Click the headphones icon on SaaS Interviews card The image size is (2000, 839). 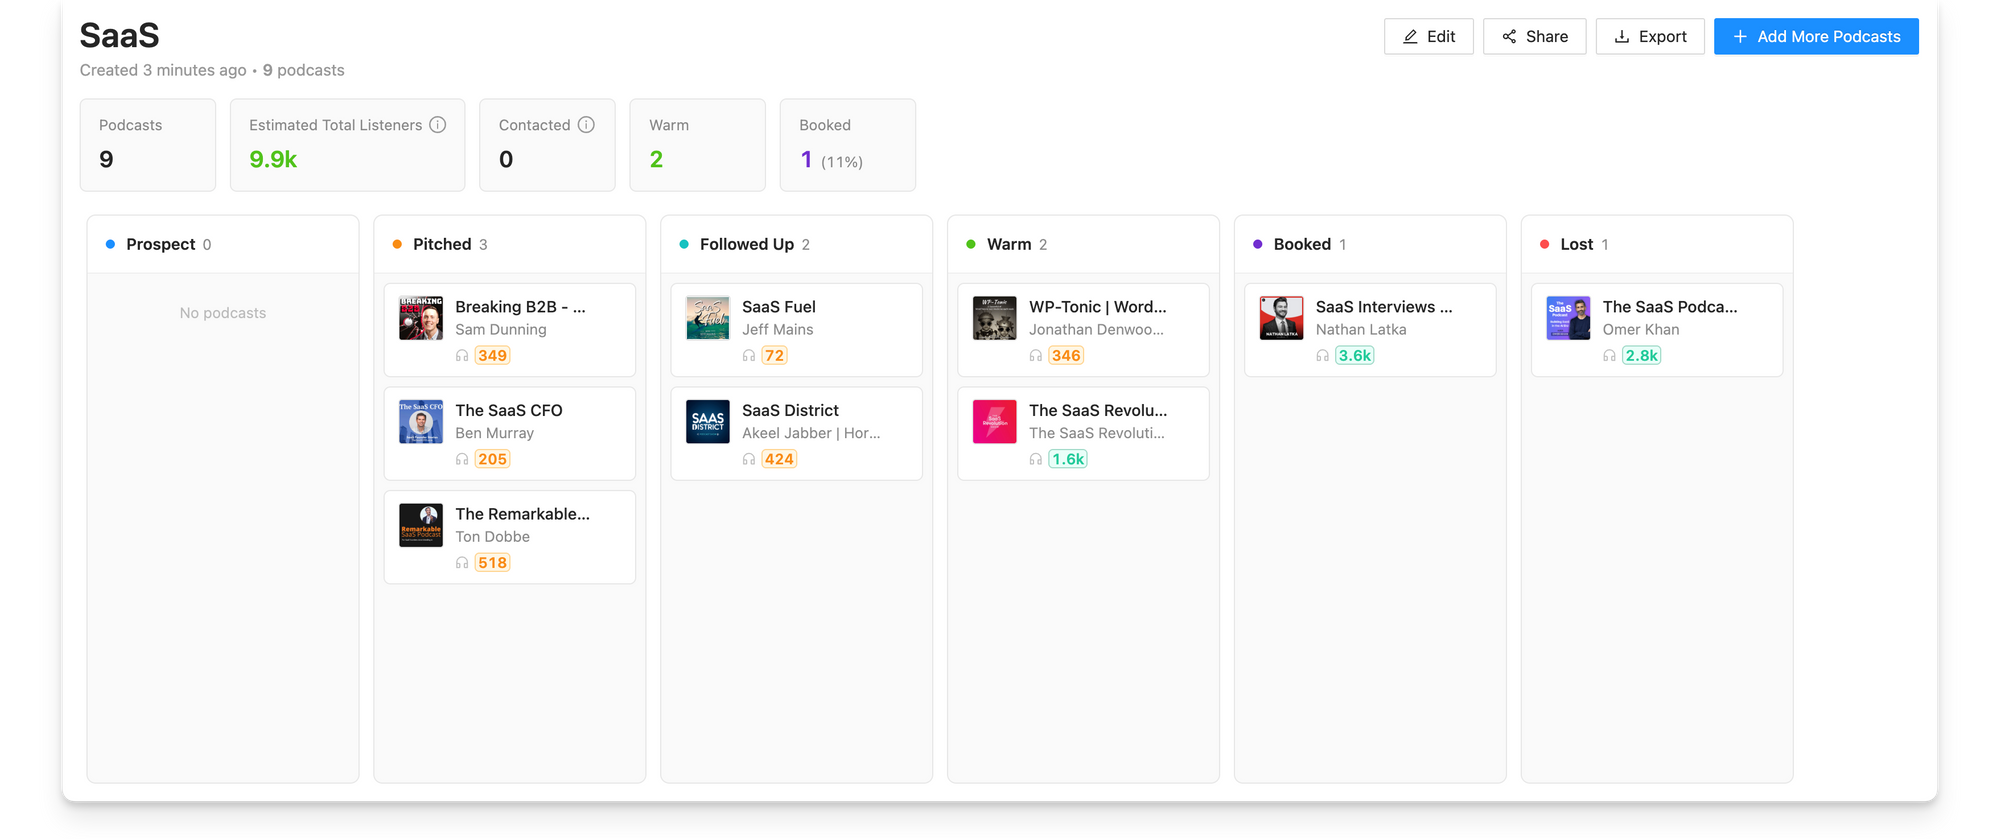tap(1322, 356)
